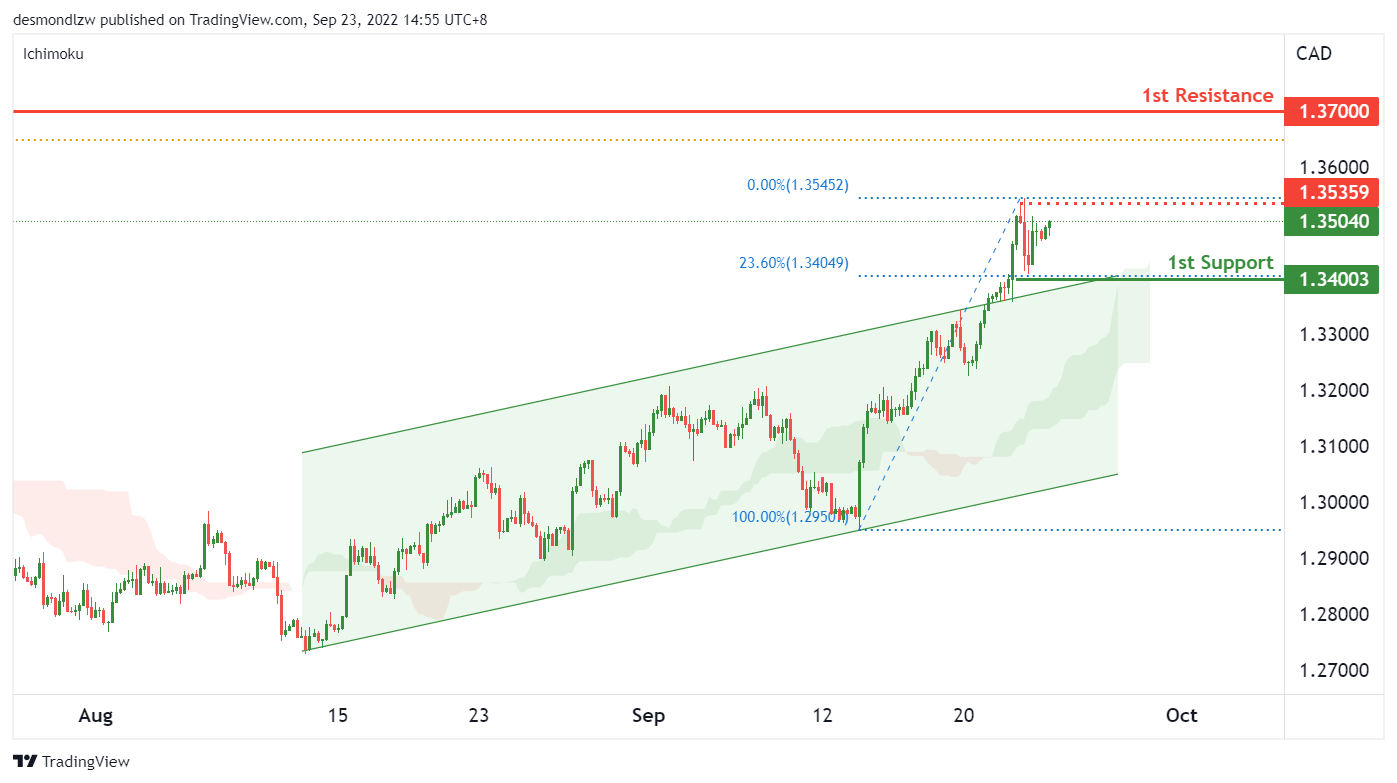Select the 1st Resistance text label
1397x783 pixels.
(1207, 96)
